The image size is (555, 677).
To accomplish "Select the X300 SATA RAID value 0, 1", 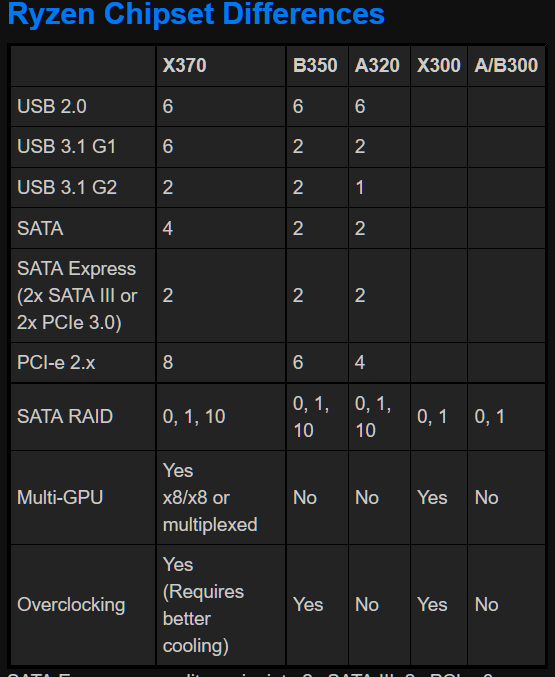I will point(432,417).
